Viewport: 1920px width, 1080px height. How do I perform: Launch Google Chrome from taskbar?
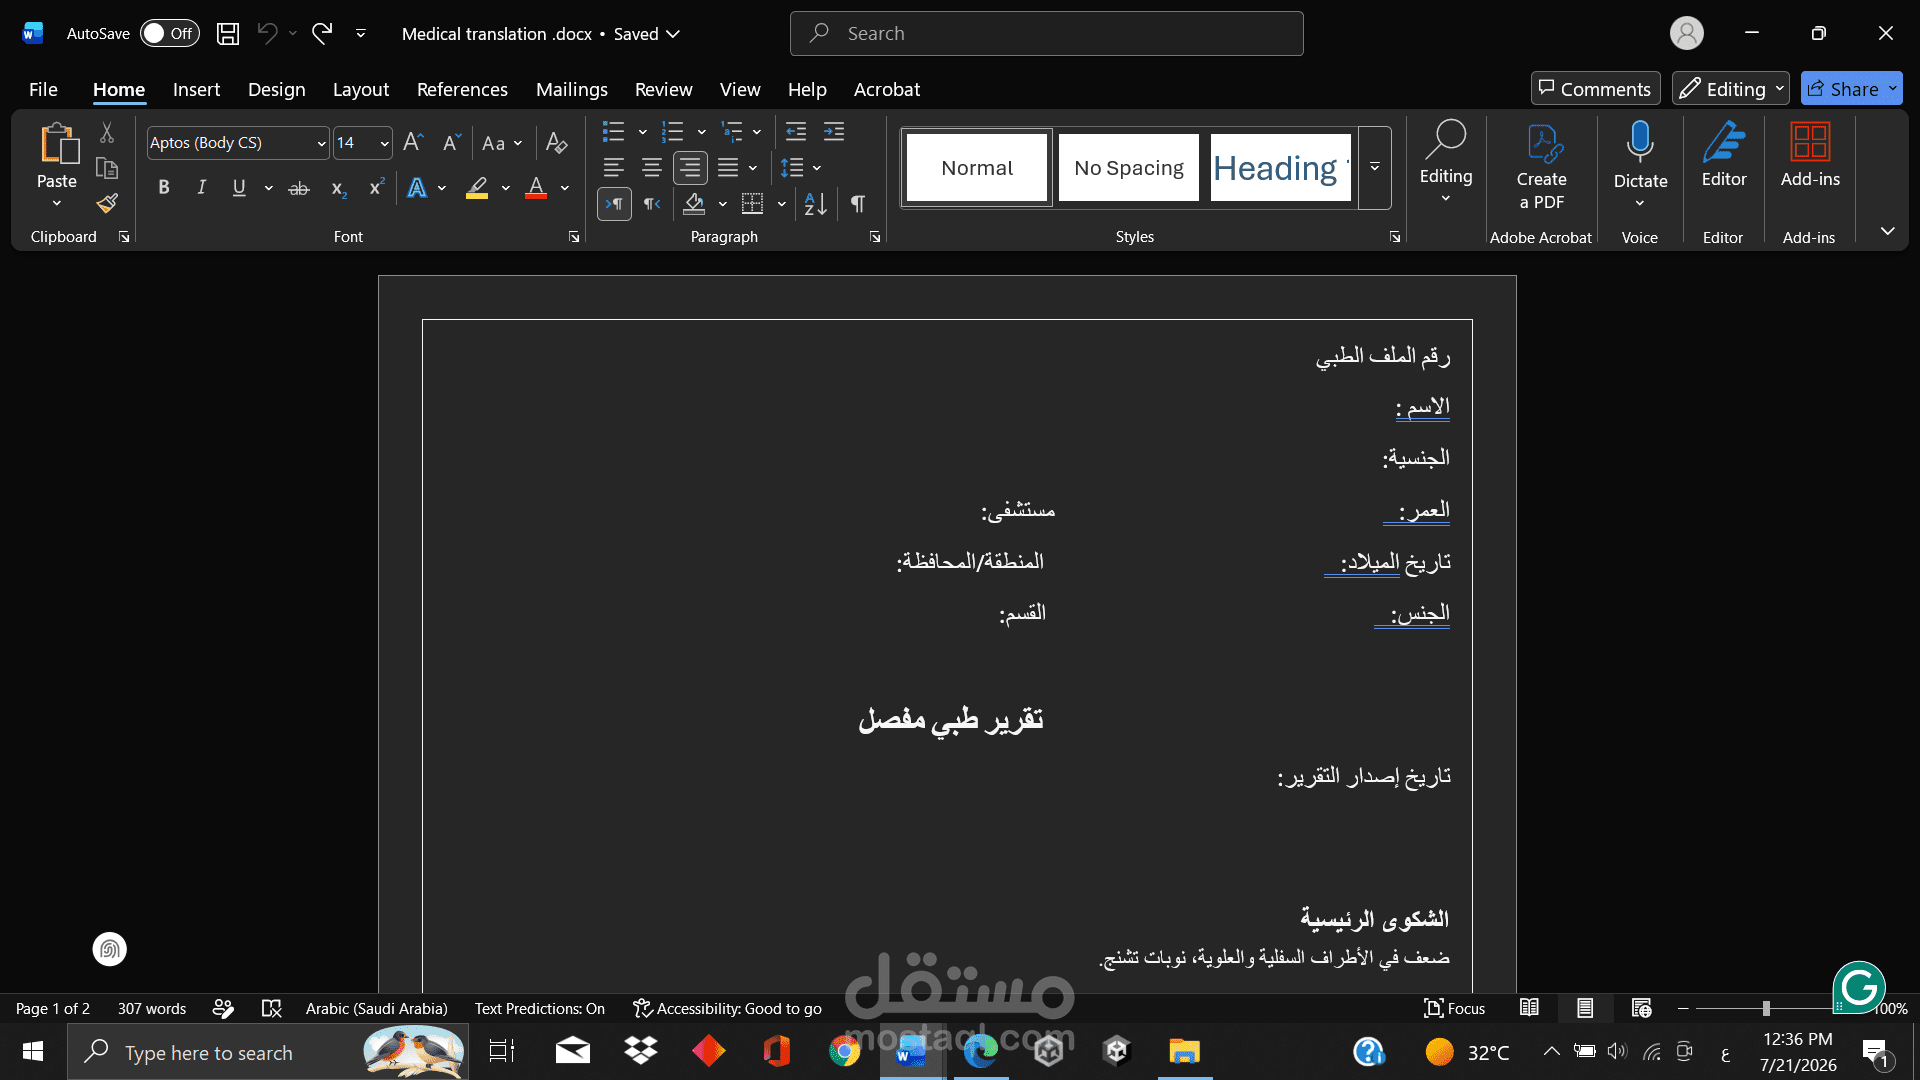[845, 1051]
